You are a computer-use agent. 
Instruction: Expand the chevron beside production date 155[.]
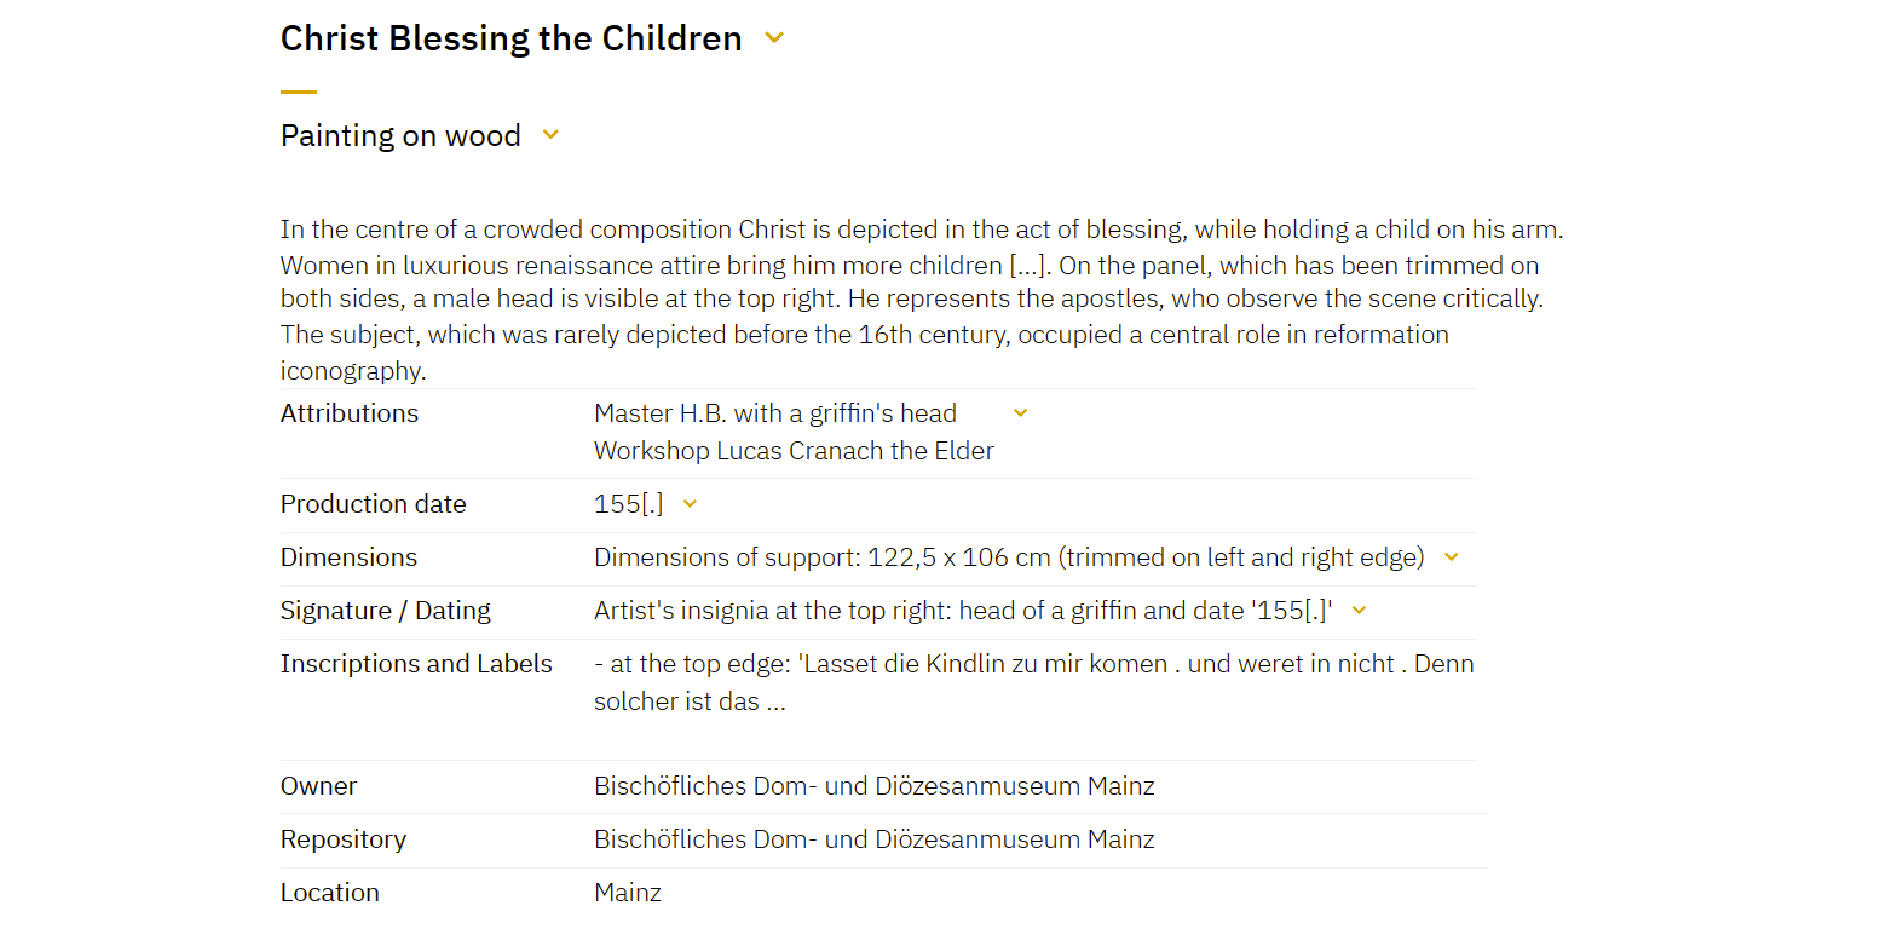(690, 504)
